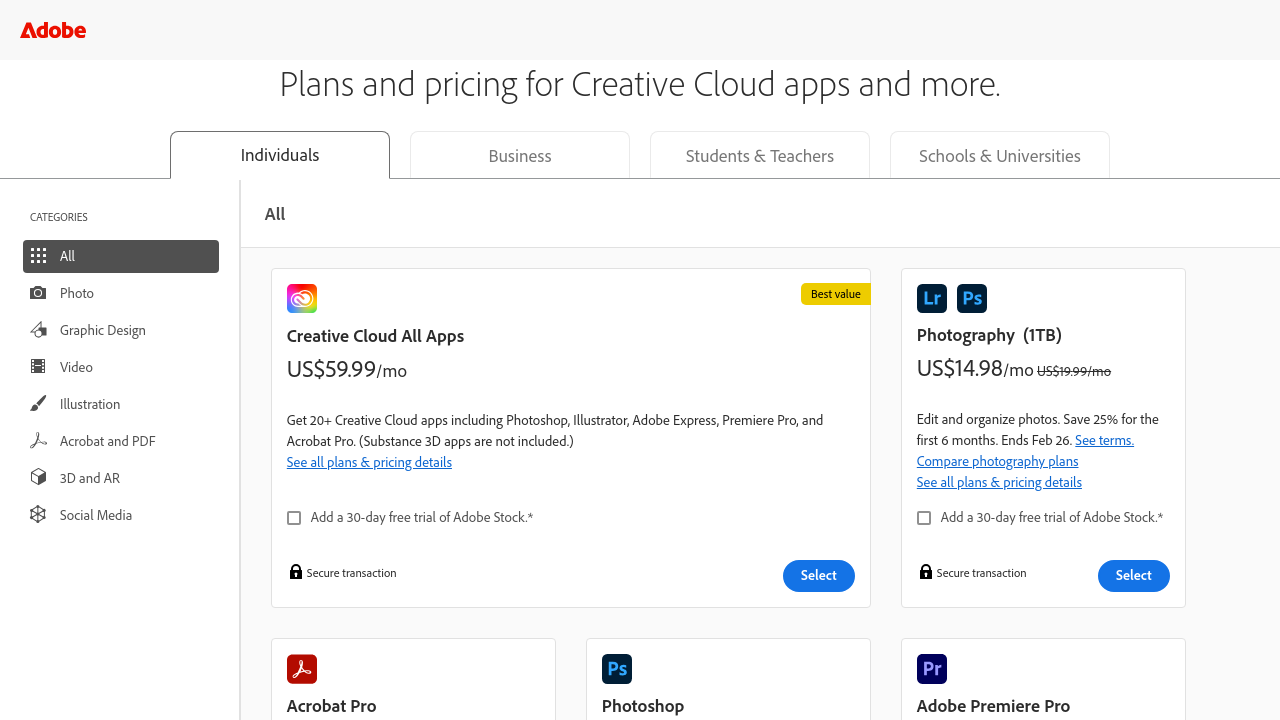1280x720 pixels.
Task: Click the Best value badge
Action: click(x=835, y=294)
